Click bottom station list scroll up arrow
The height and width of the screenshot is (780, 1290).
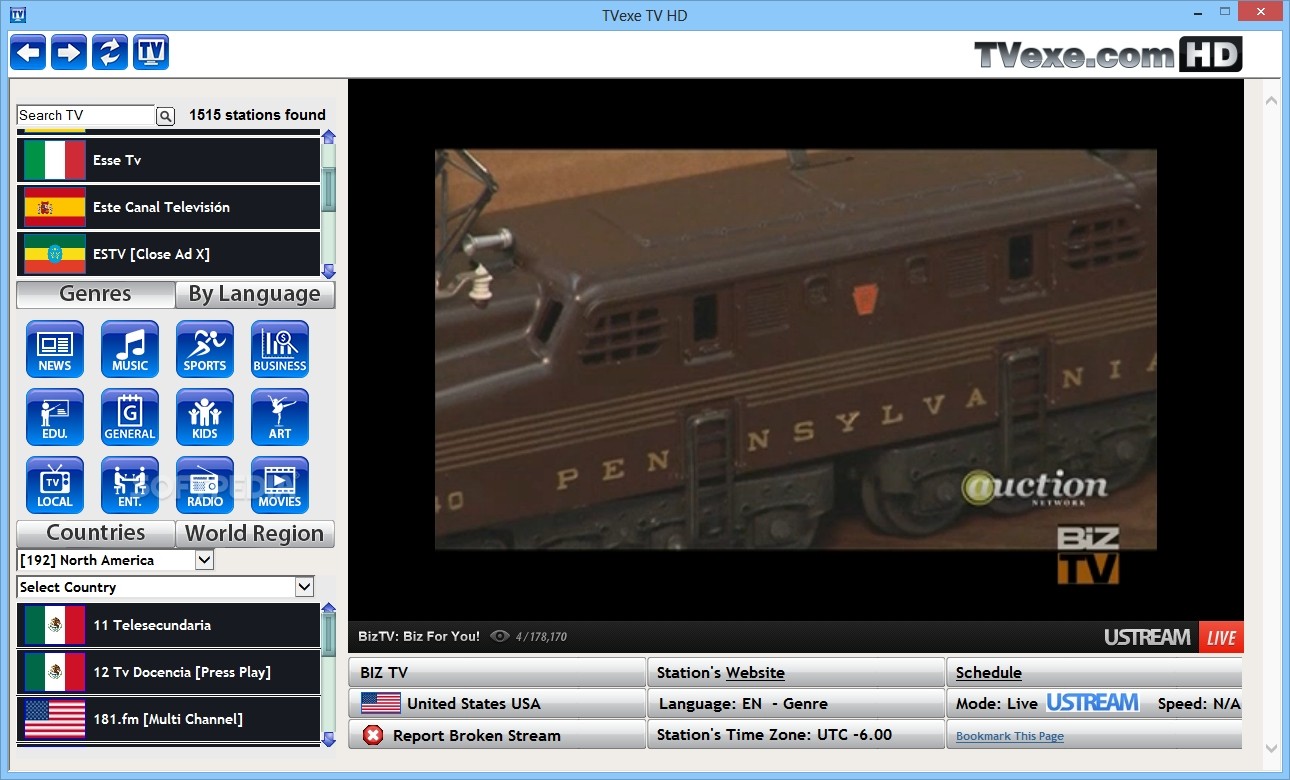[x=328, y=608]
